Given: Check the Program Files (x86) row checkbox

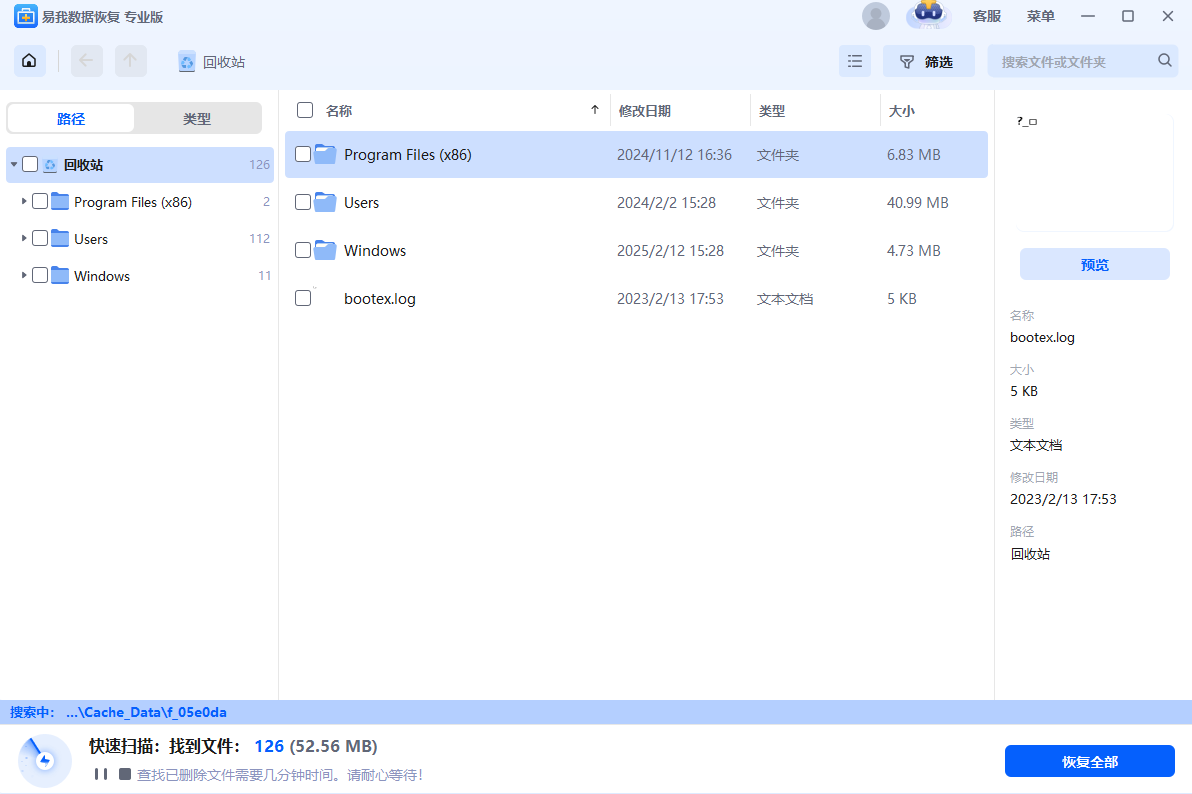Looking at the screenshot, I should click(x=303, y=155).
